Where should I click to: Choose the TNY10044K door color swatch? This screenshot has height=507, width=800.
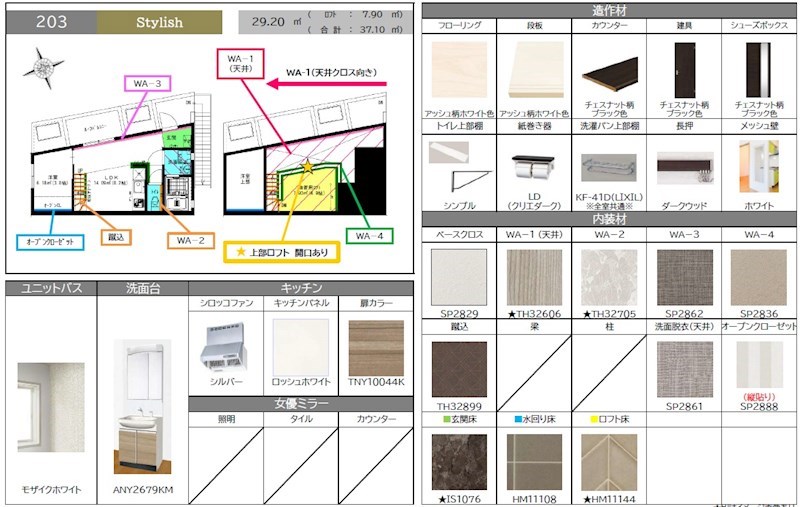(x=376, y=346)
